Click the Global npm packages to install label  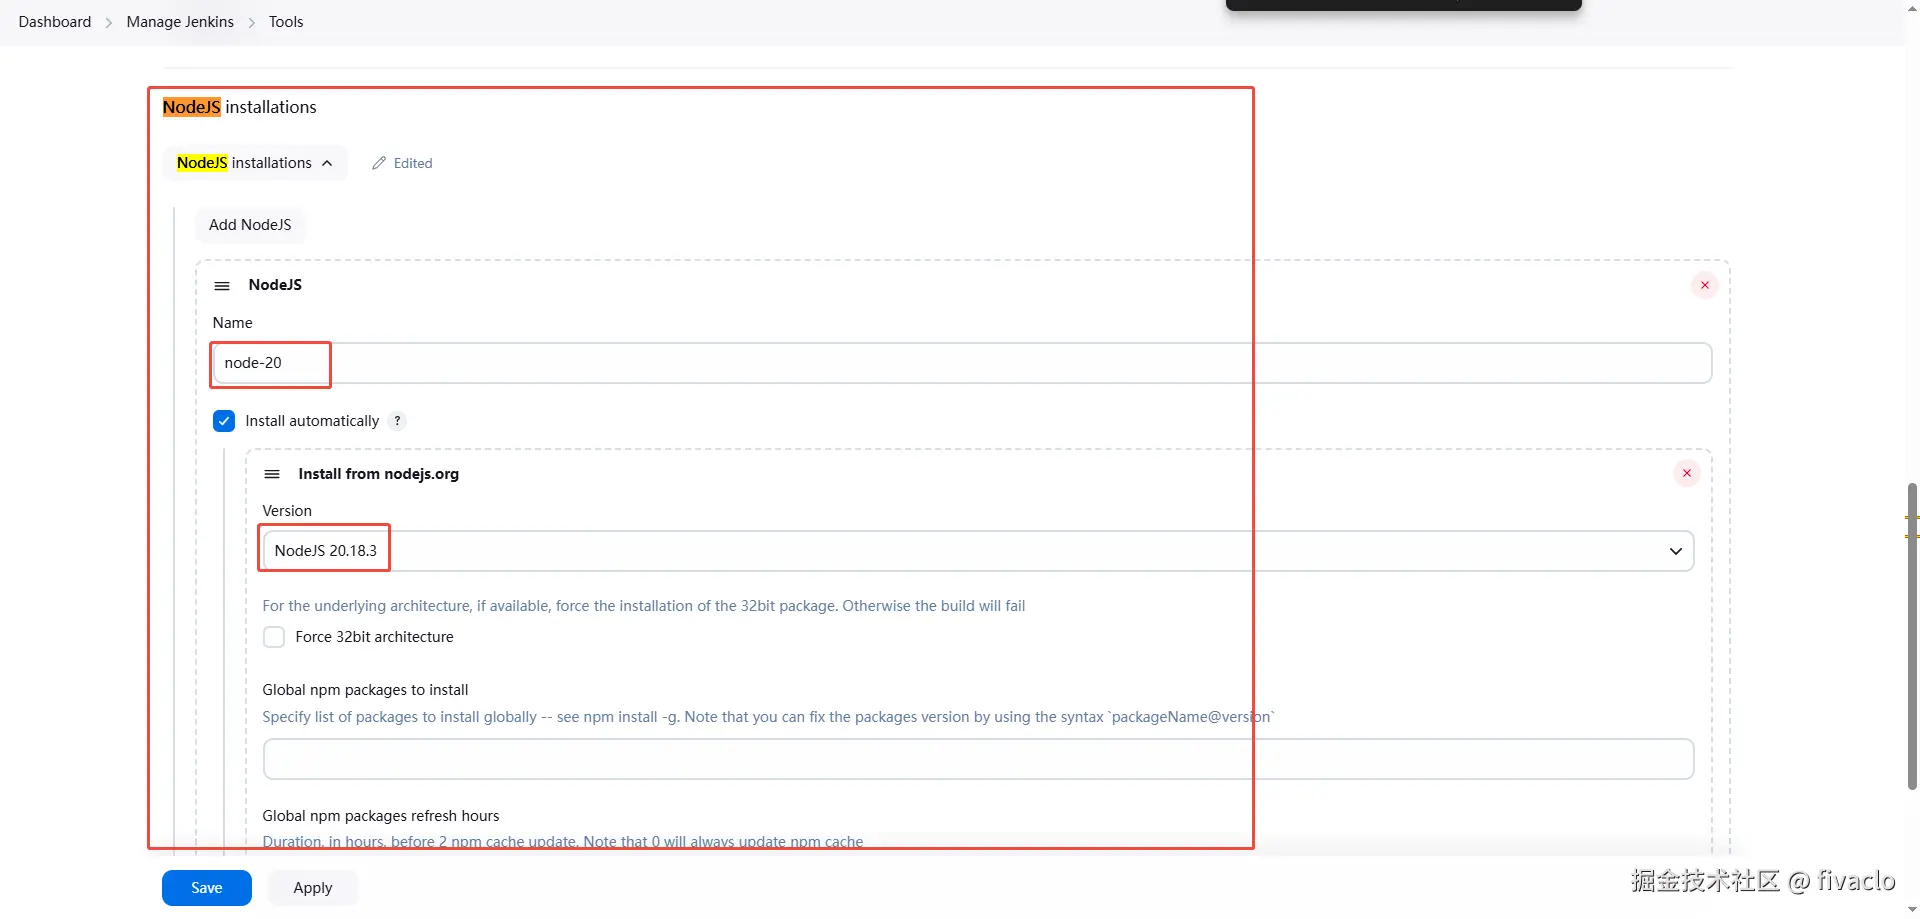(365, 690)
